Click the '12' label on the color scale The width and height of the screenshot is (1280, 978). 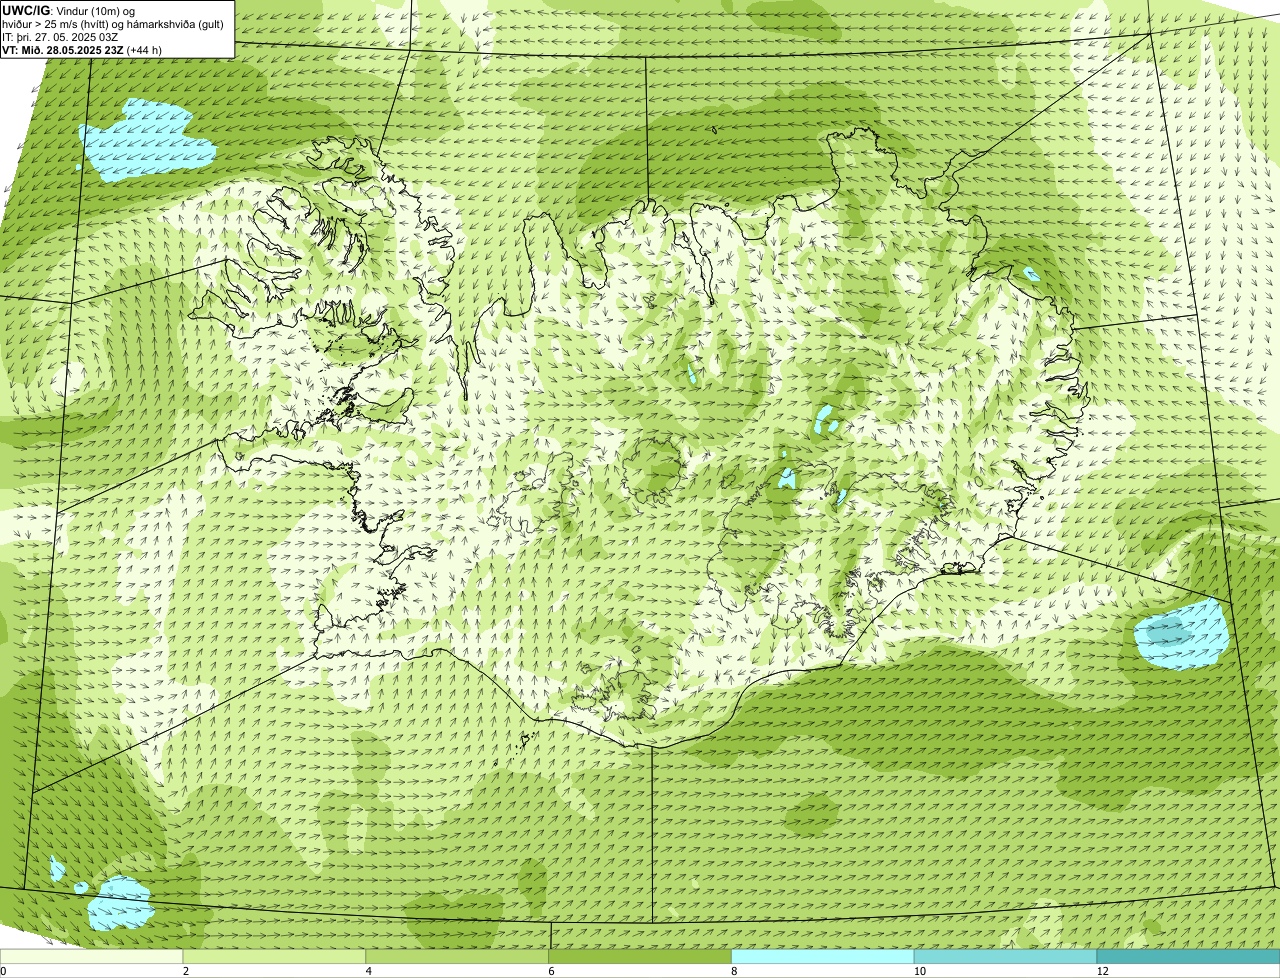(x=1102, y=971)
